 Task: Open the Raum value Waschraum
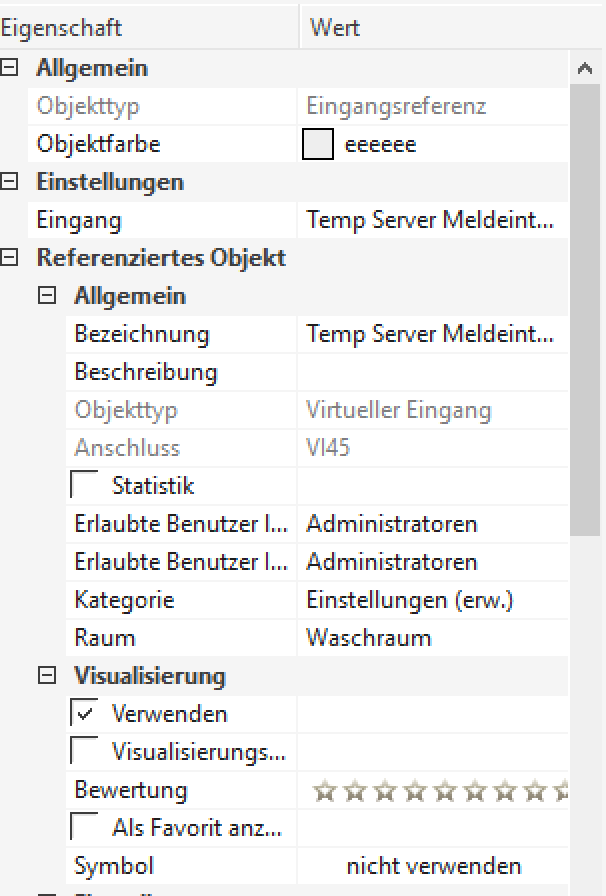430,638
